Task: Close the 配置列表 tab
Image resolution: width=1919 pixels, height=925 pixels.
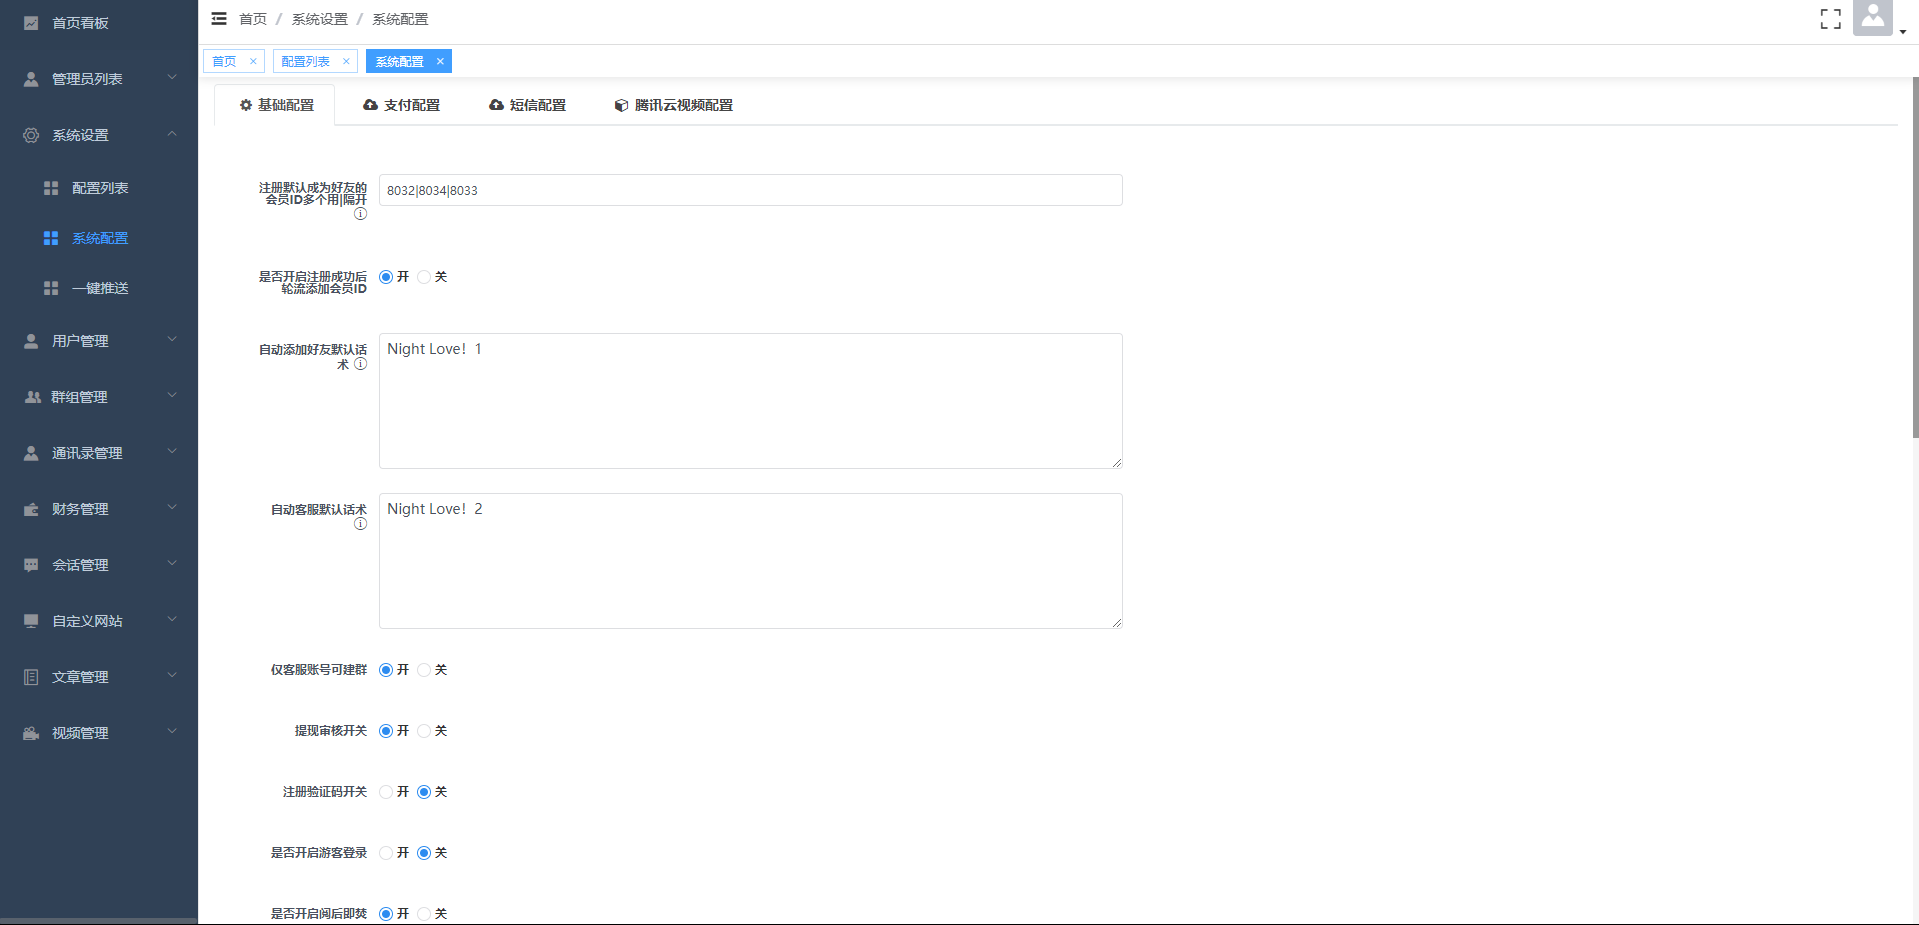Action: click(346, 61)
